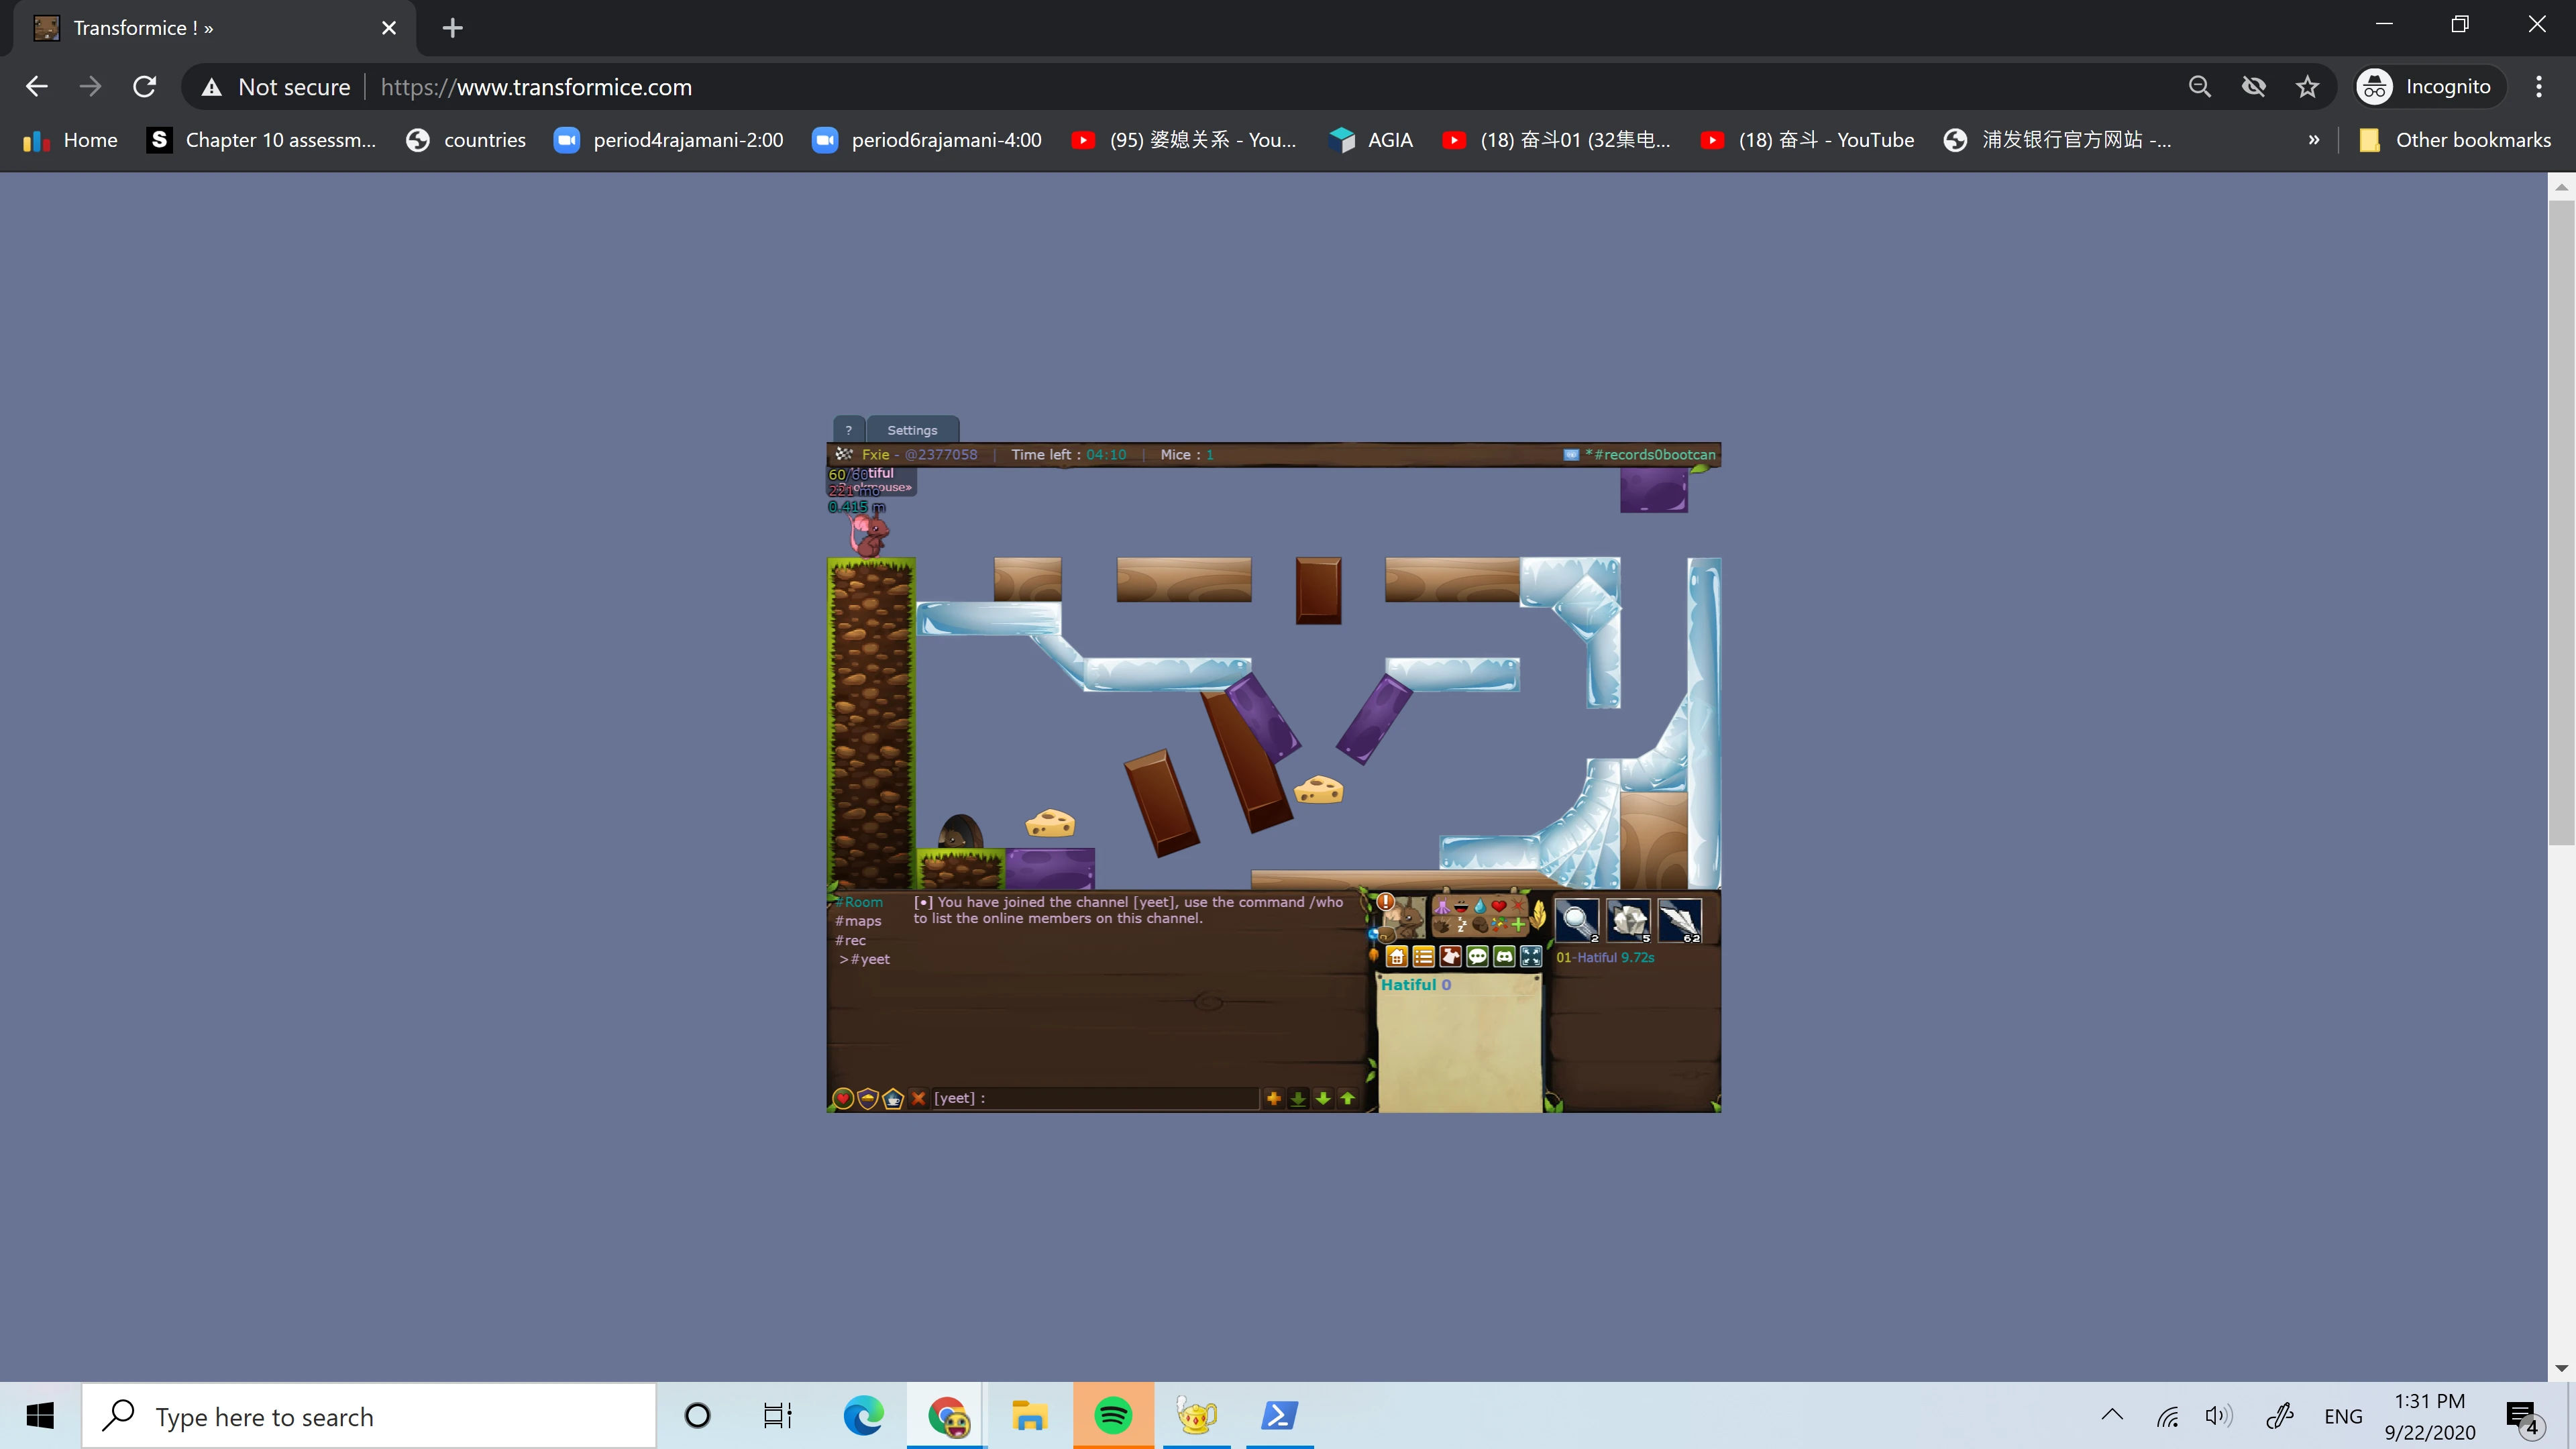Shrink chat with green down arrow
Screen dimensions: 2576x1449
[1323, 1098]
